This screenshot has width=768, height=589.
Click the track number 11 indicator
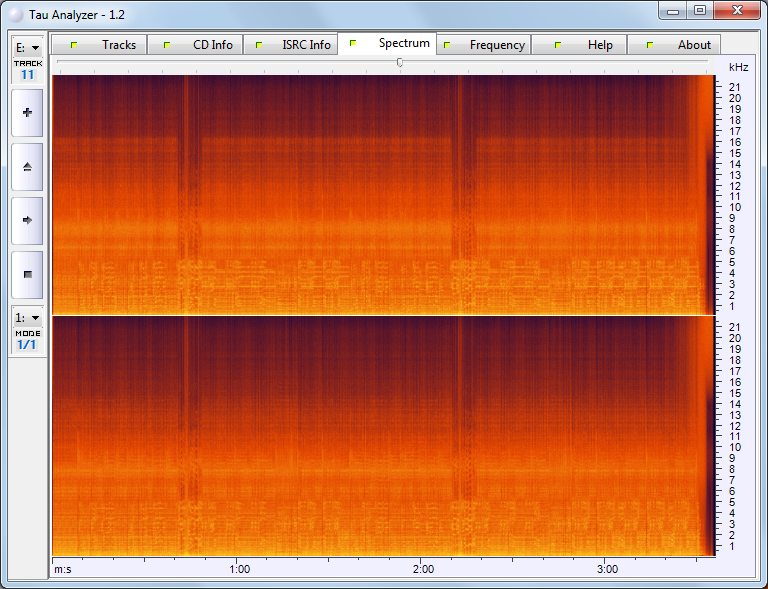click(x=27, y=75)
